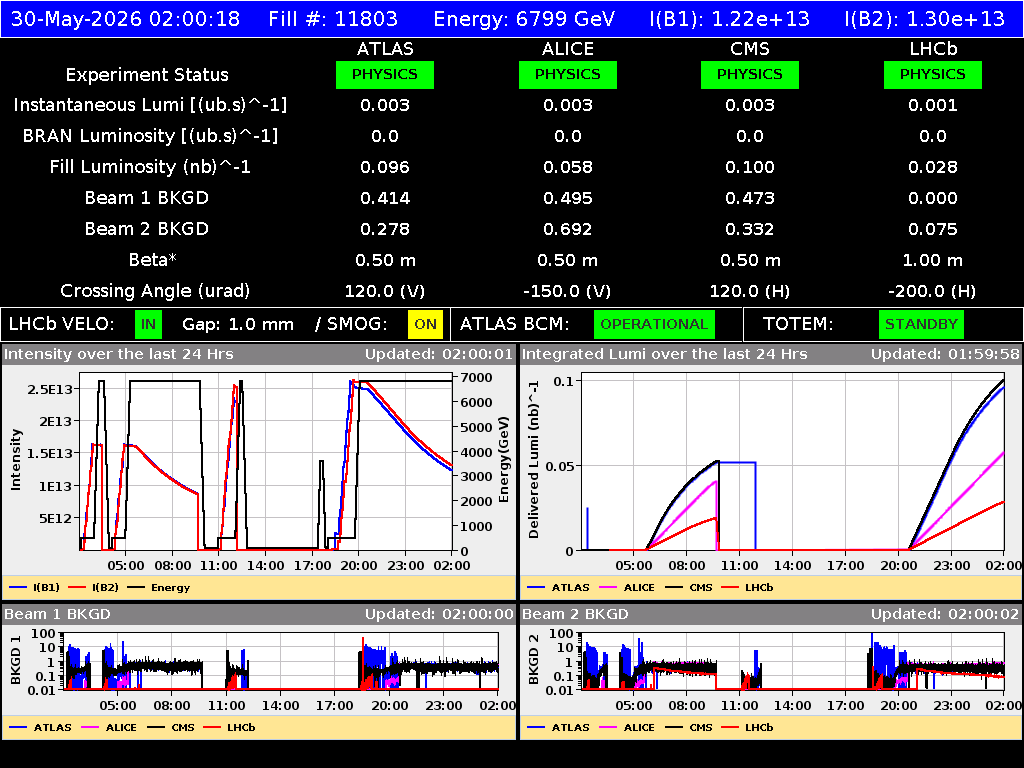Click the ALICE column header
This screenshot has height=768, width=1024.
coord(568,49)
